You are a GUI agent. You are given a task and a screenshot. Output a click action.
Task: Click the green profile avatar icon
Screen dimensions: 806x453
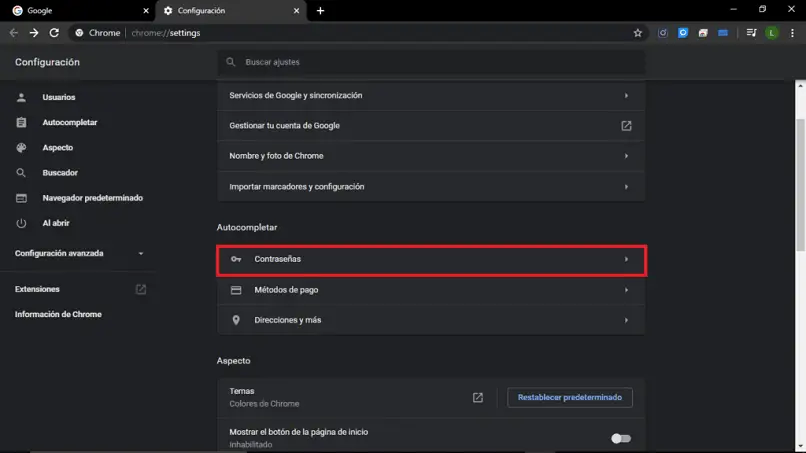772,33
